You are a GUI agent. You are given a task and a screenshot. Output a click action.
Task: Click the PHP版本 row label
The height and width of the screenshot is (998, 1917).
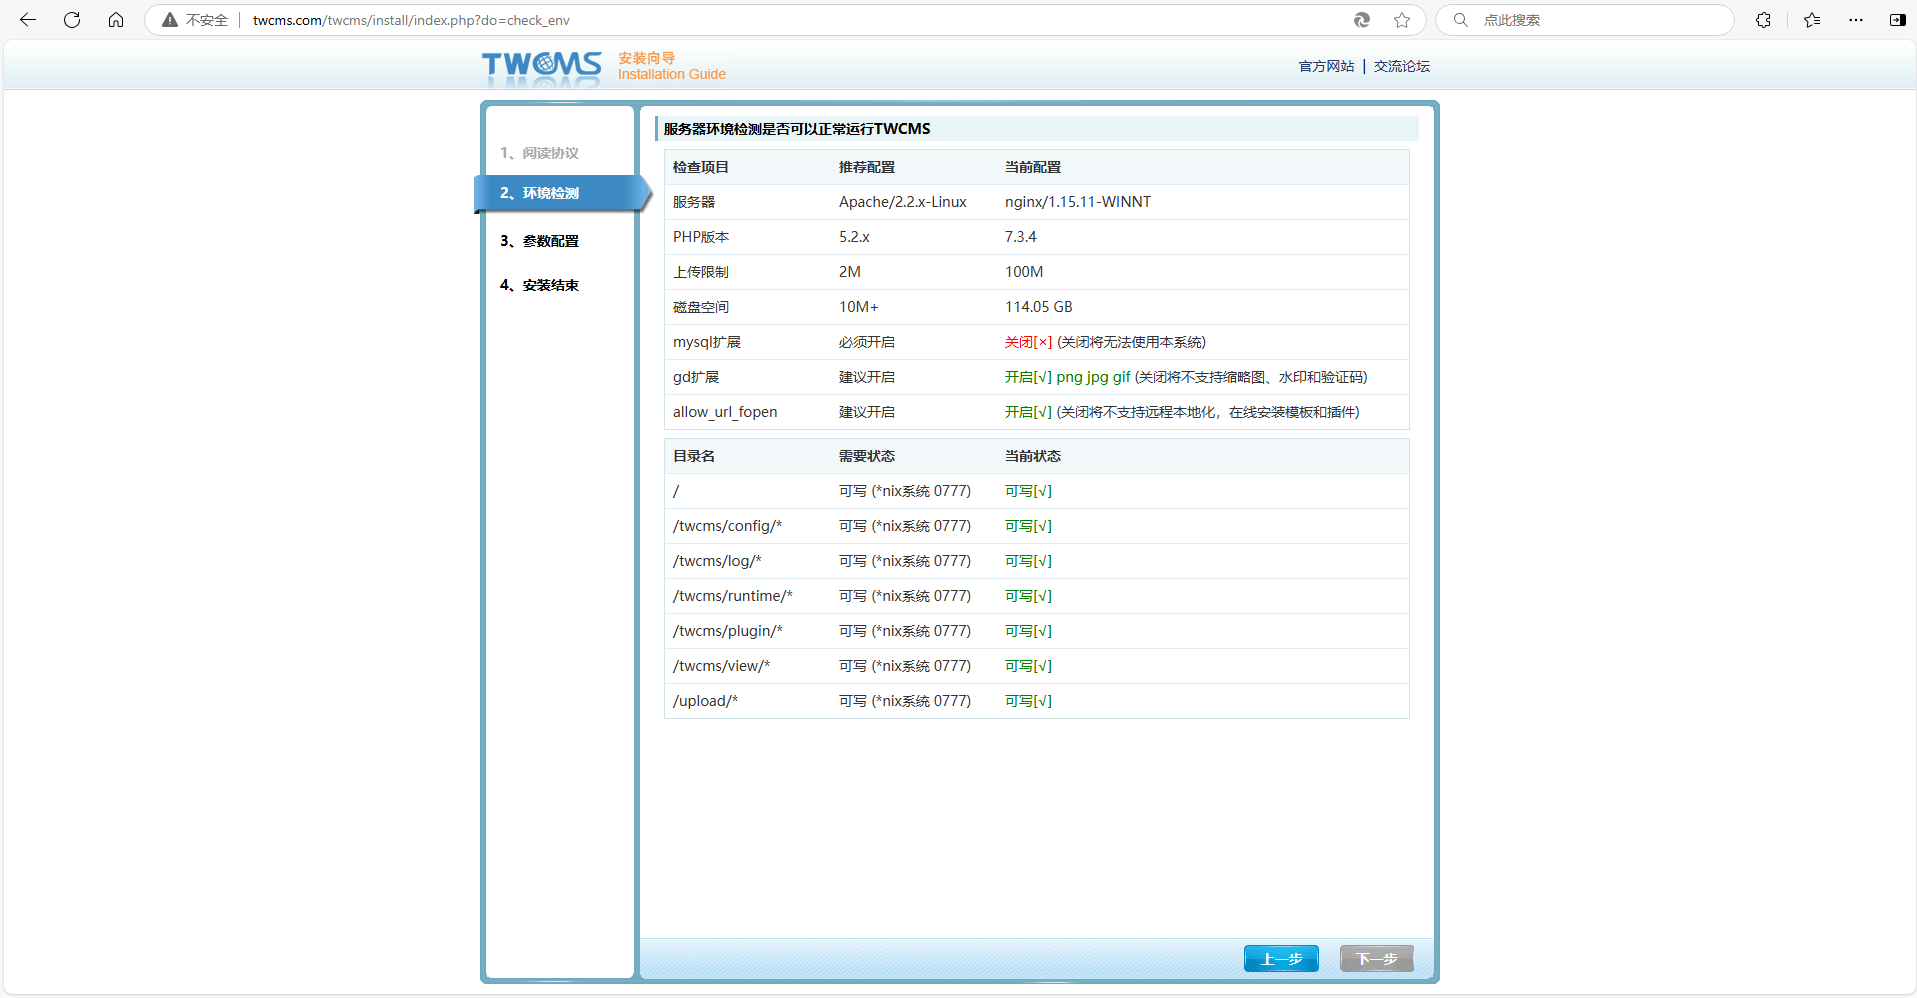point(701,237)
